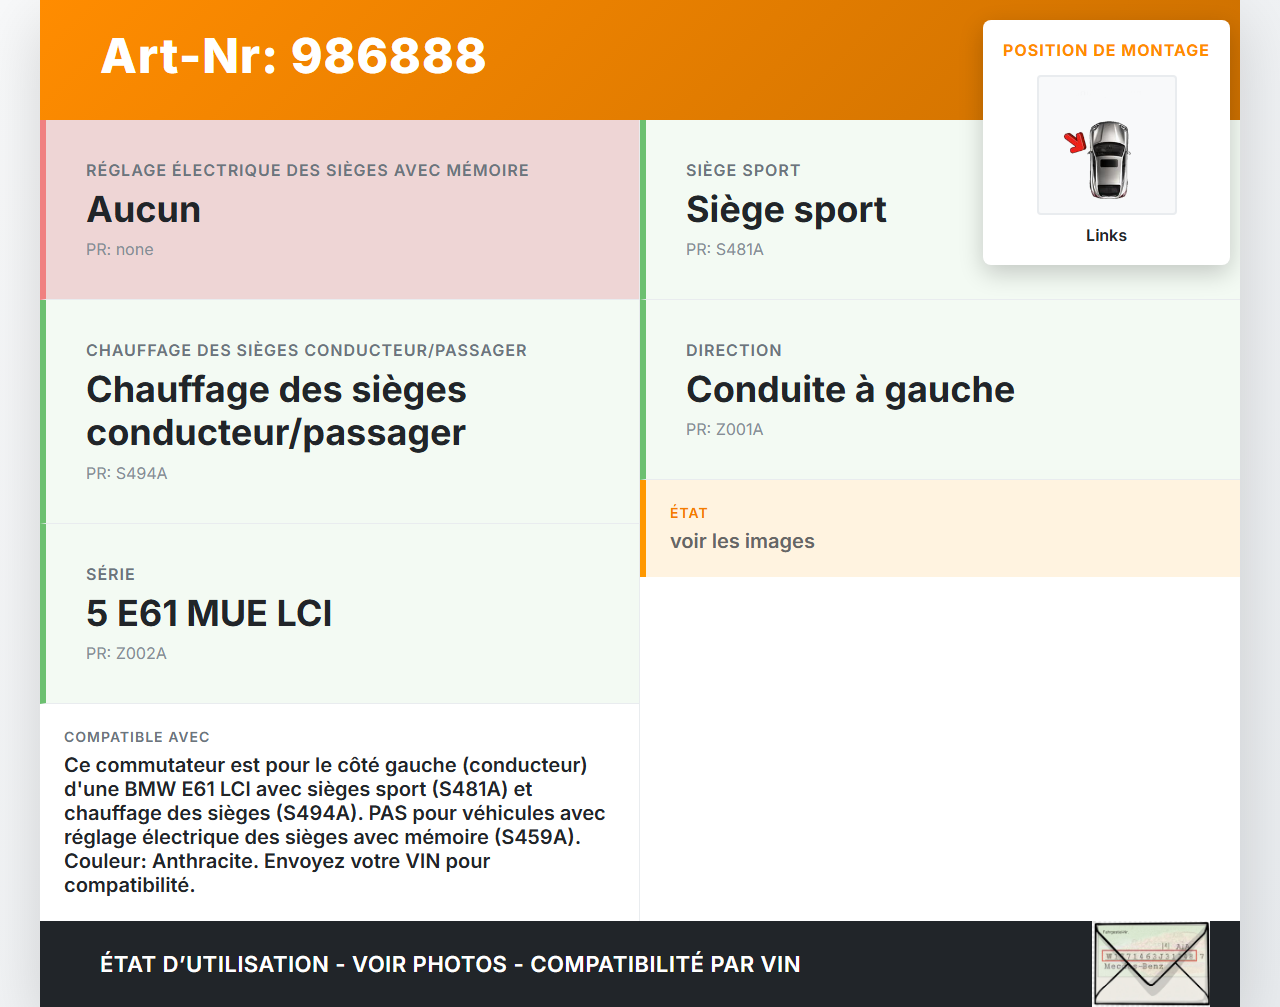Open voir les images link

(x=742, y=541)
